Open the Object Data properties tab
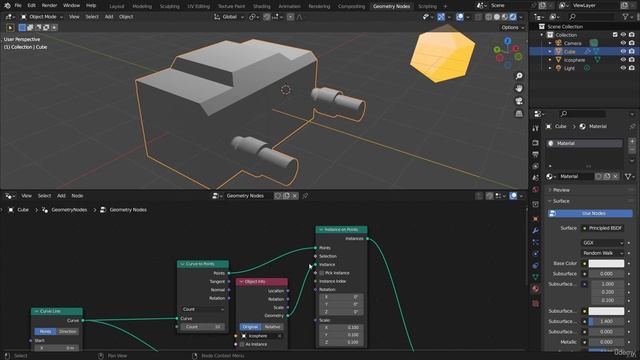This screenshot has height=360, width=640. (x=536, y=277)
